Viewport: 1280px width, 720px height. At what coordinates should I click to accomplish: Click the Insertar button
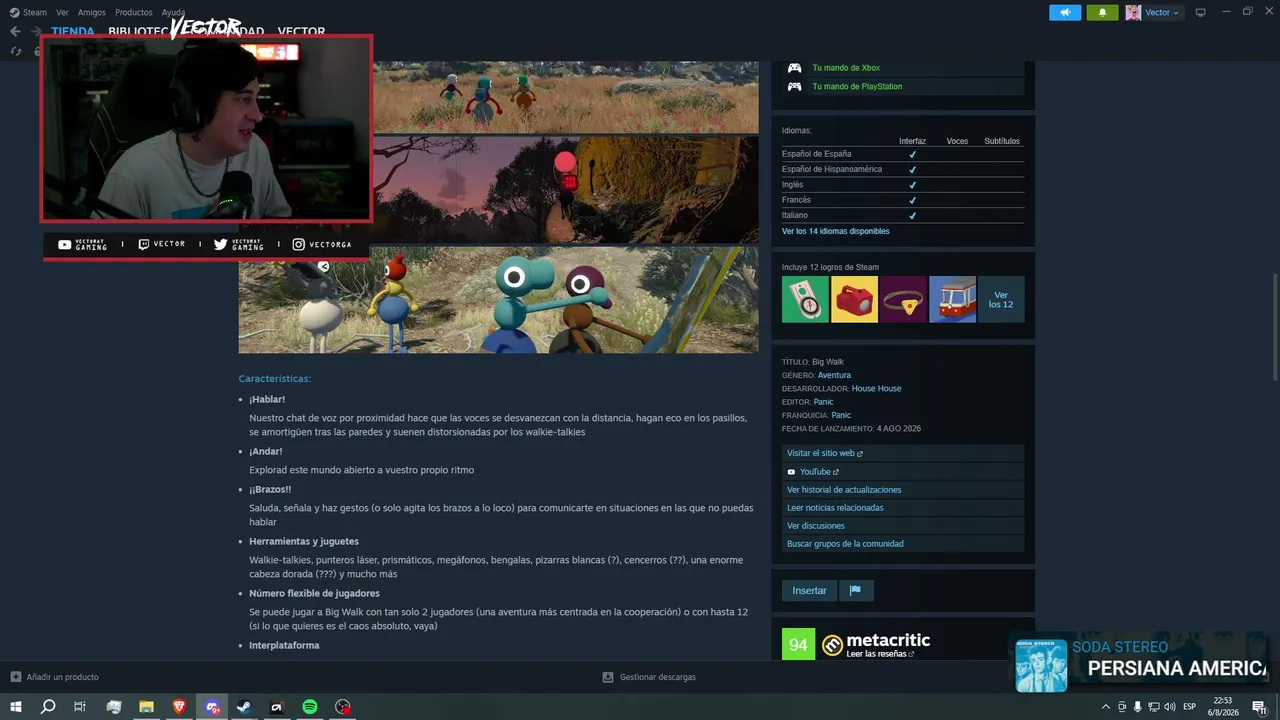(x=809, y=591)
